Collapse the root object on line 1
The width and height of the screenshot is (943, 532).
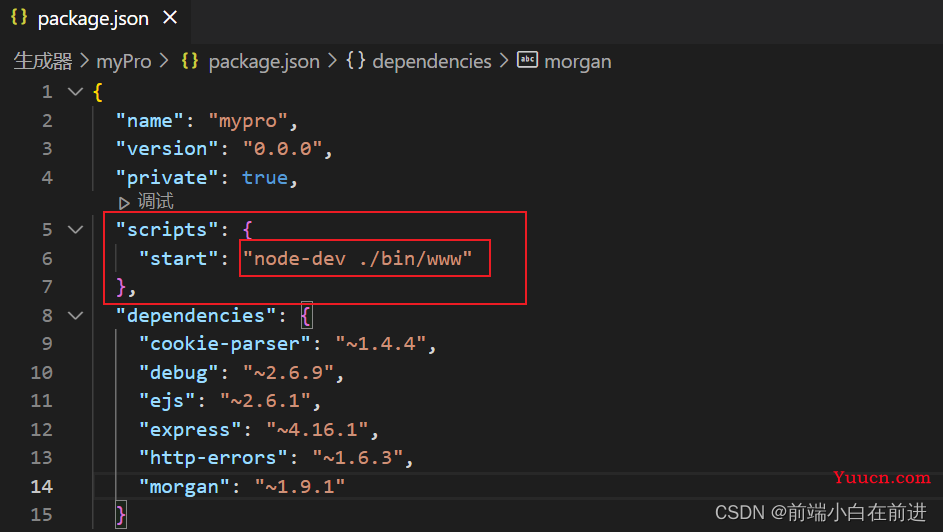[x=75, y=92]
